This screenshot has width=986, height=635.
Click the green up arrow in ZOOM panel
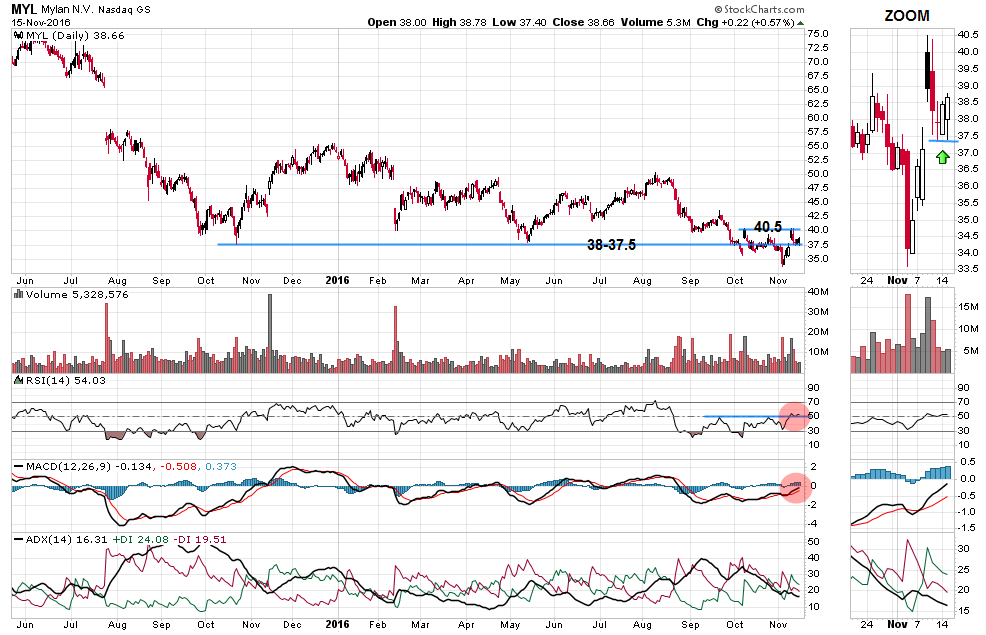942,157
